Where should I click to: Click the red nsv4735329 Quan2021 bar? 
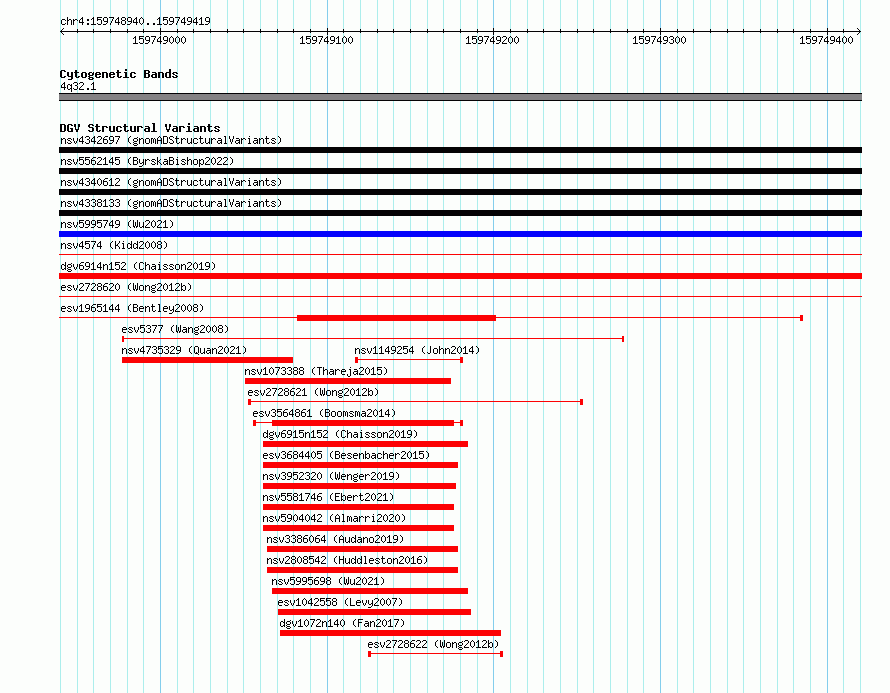[207, 360]
